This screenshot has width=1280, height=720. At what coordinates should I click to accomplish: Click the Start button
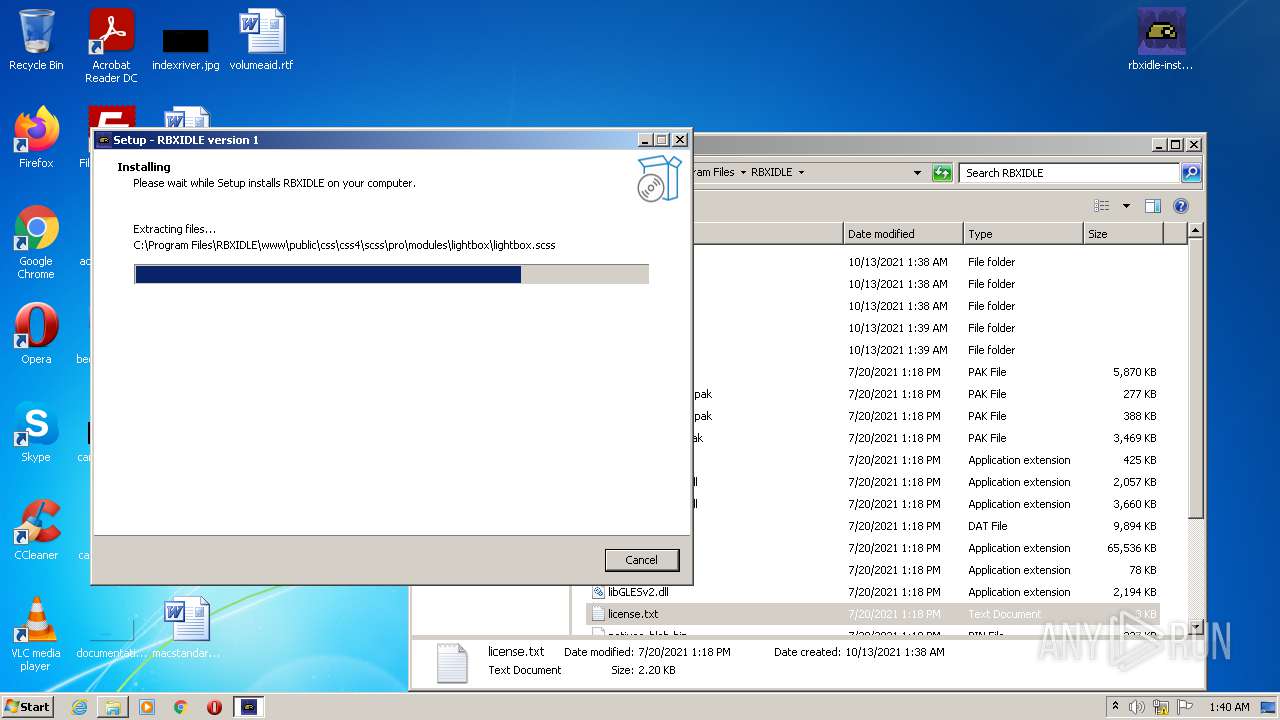27,706
